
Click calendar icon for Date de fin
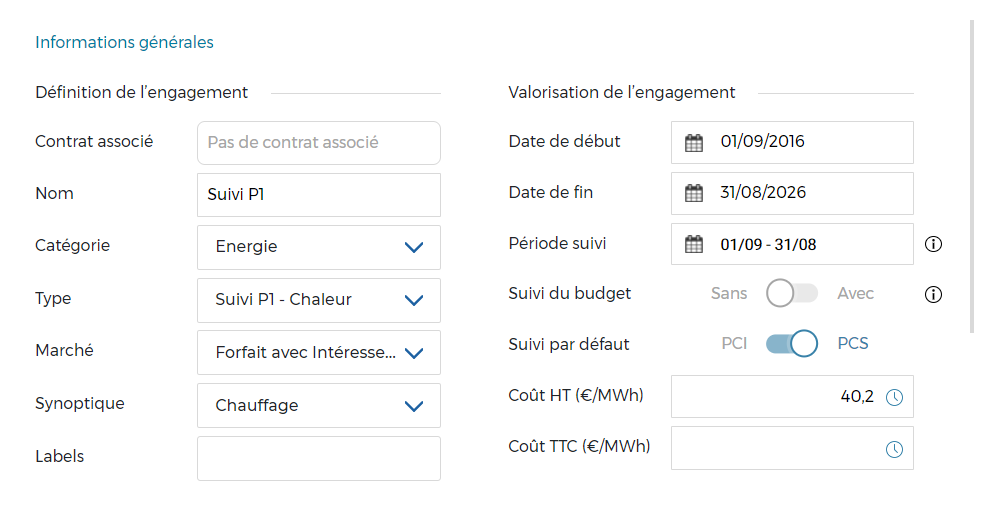pos(694,194)
